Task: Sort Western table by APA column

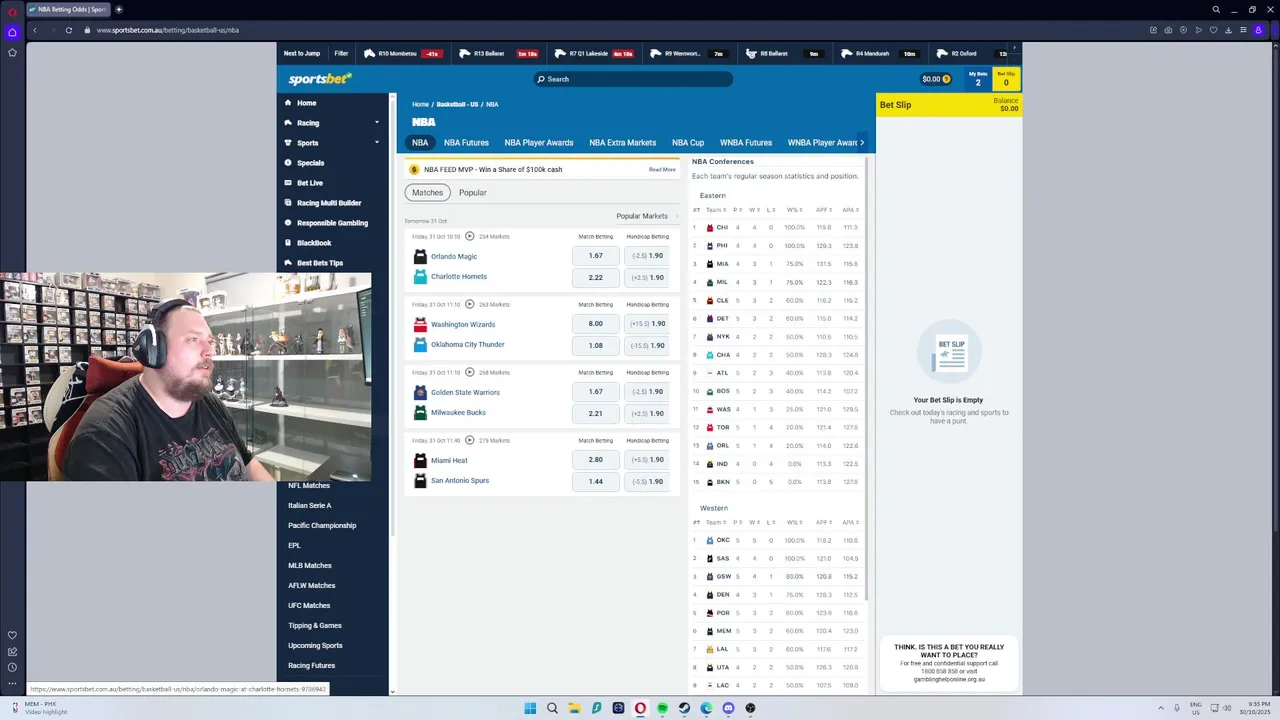Action: tap(851, 522)
